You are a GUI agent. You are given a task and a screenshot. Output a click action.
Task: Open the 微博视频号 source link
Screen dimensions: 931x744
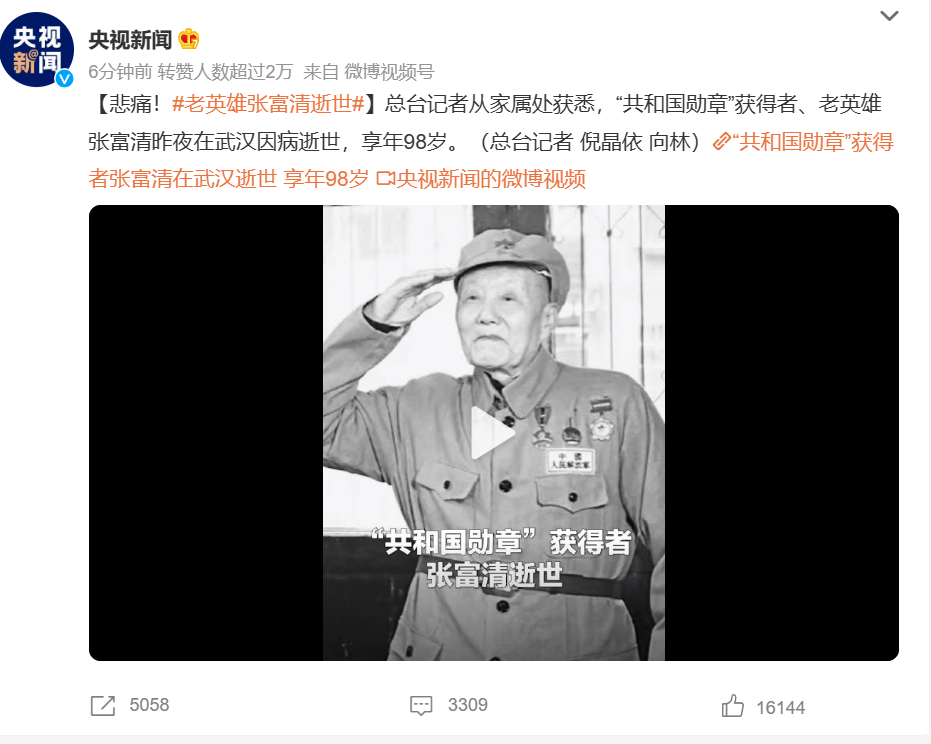[390, 72]
